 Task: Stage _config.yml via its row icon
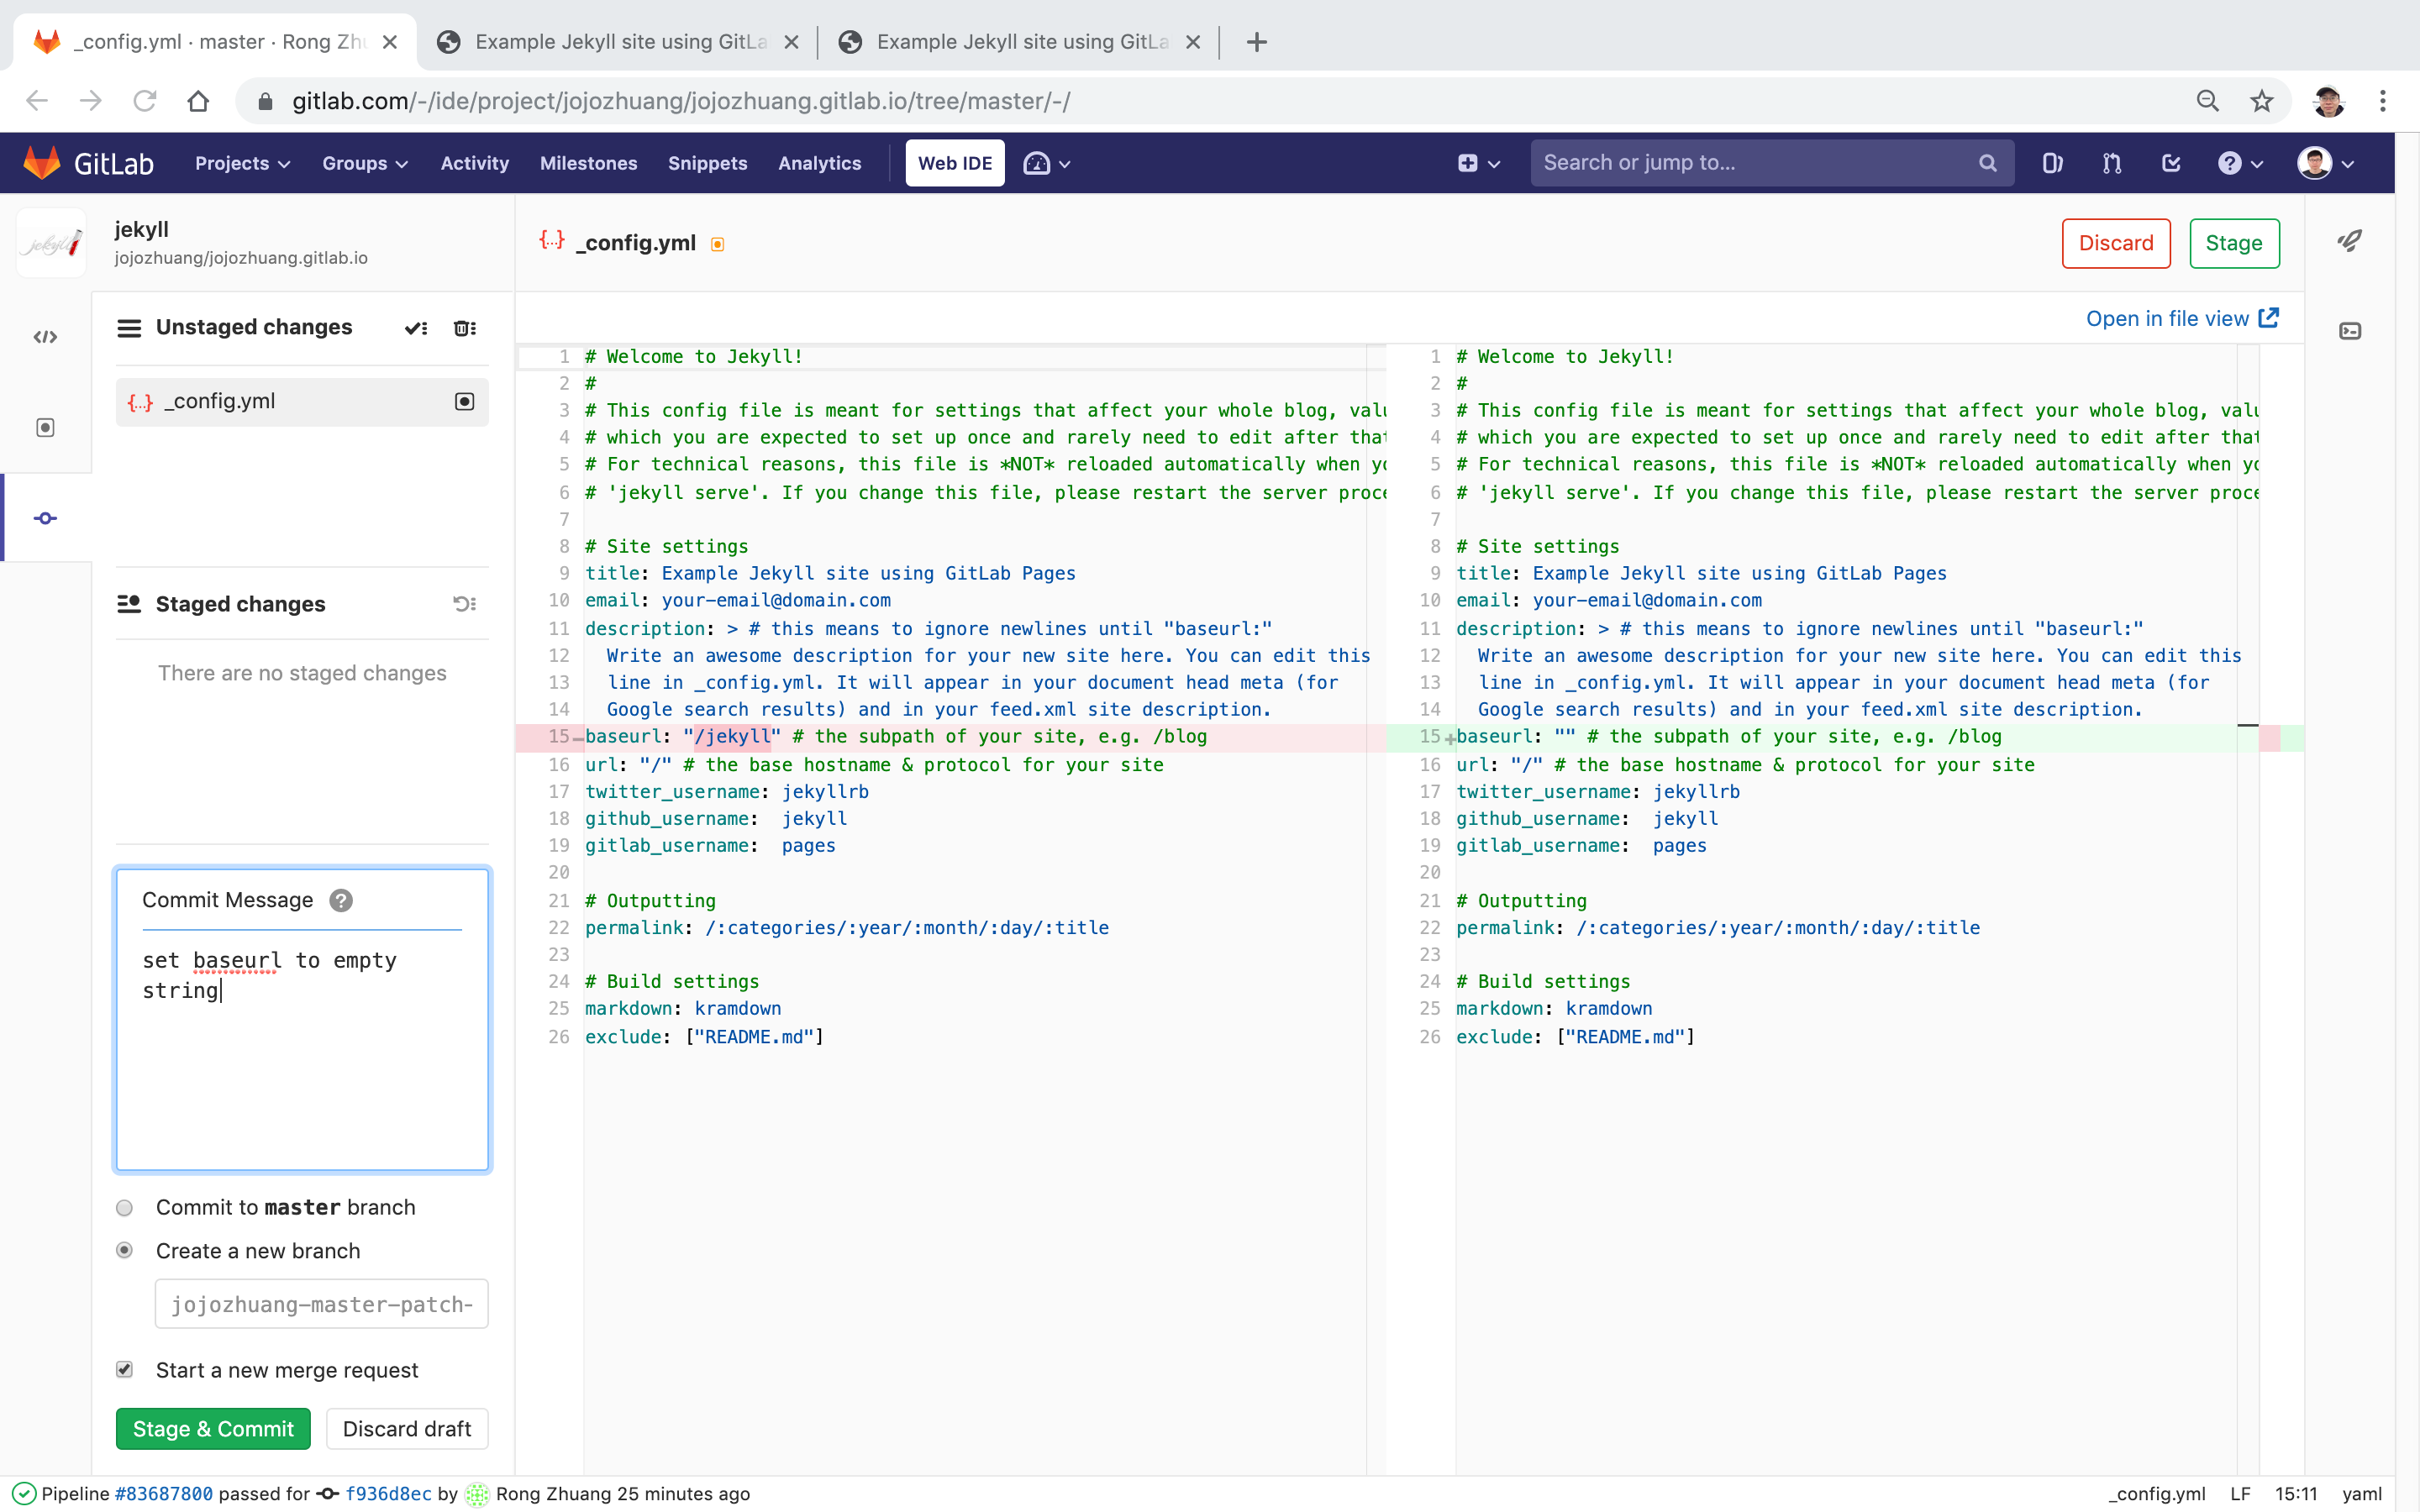pos(464,402)
